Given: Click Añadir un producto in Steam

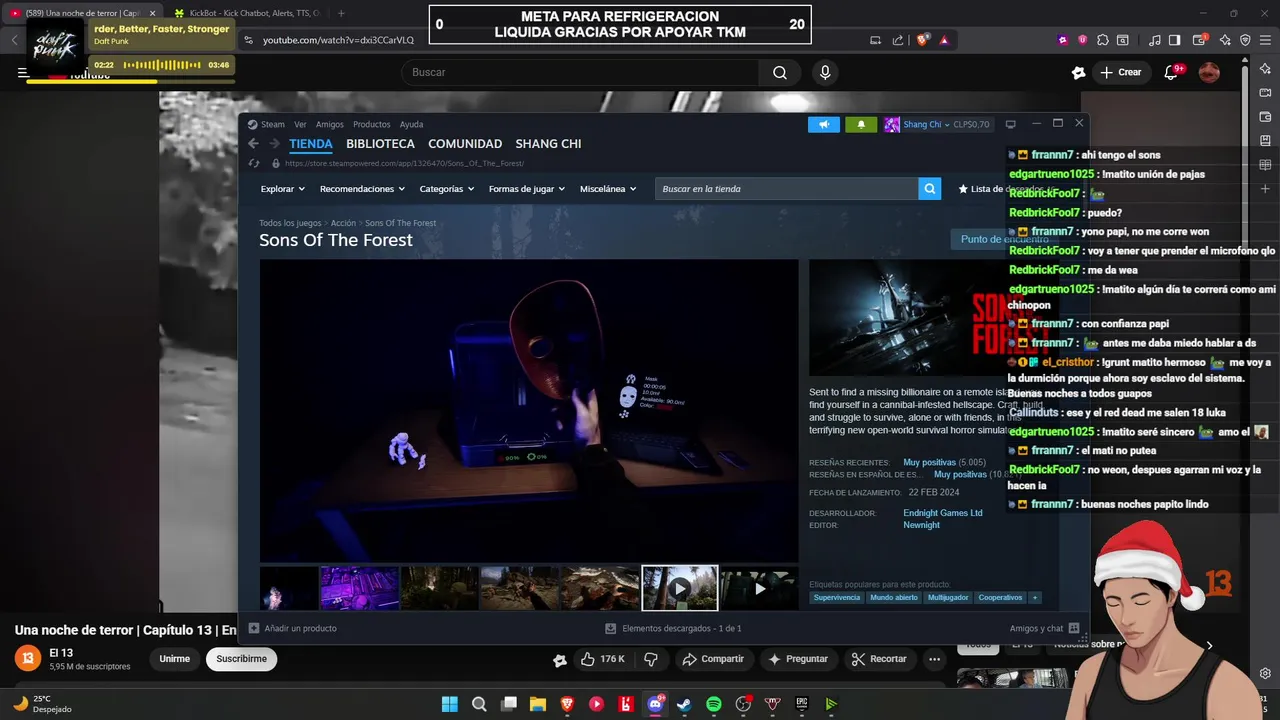Looking at the screenshot, I should point(293,628).
